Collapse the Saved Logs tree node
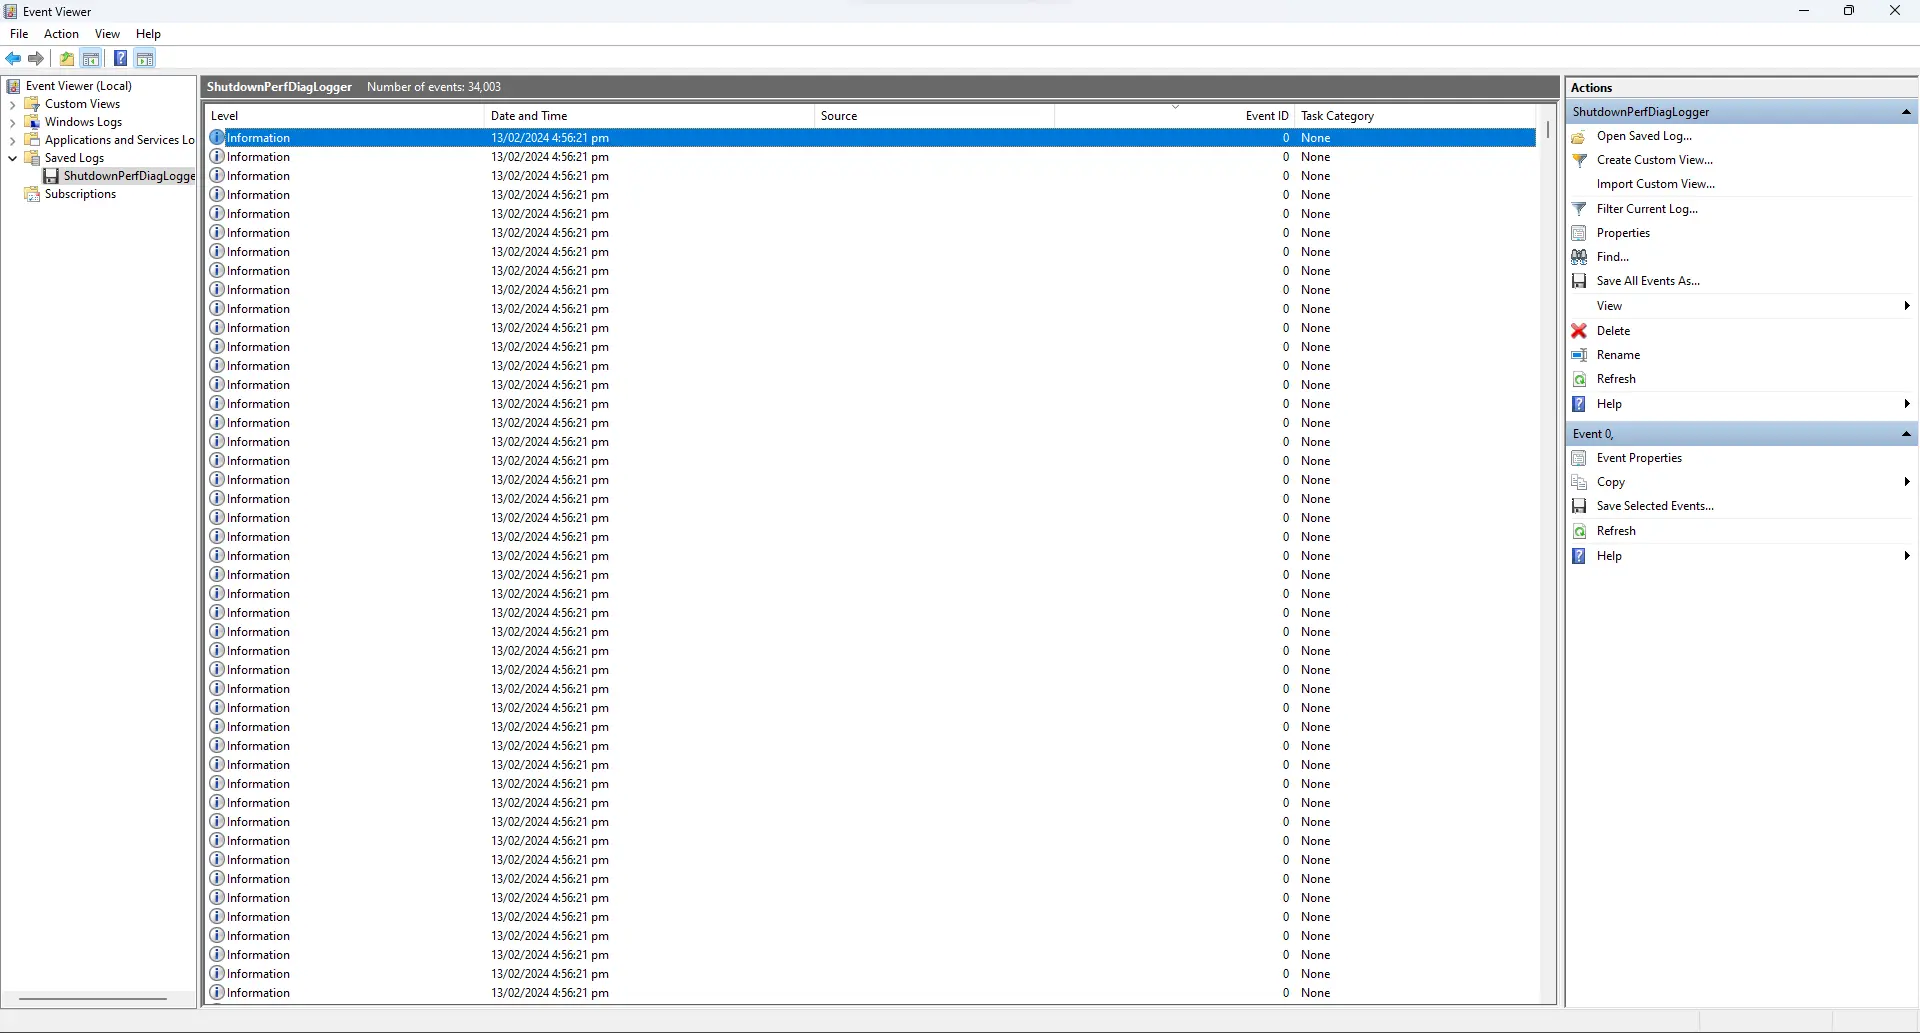This screenshot has height=1033, width=1920. [x=12, y=158]
